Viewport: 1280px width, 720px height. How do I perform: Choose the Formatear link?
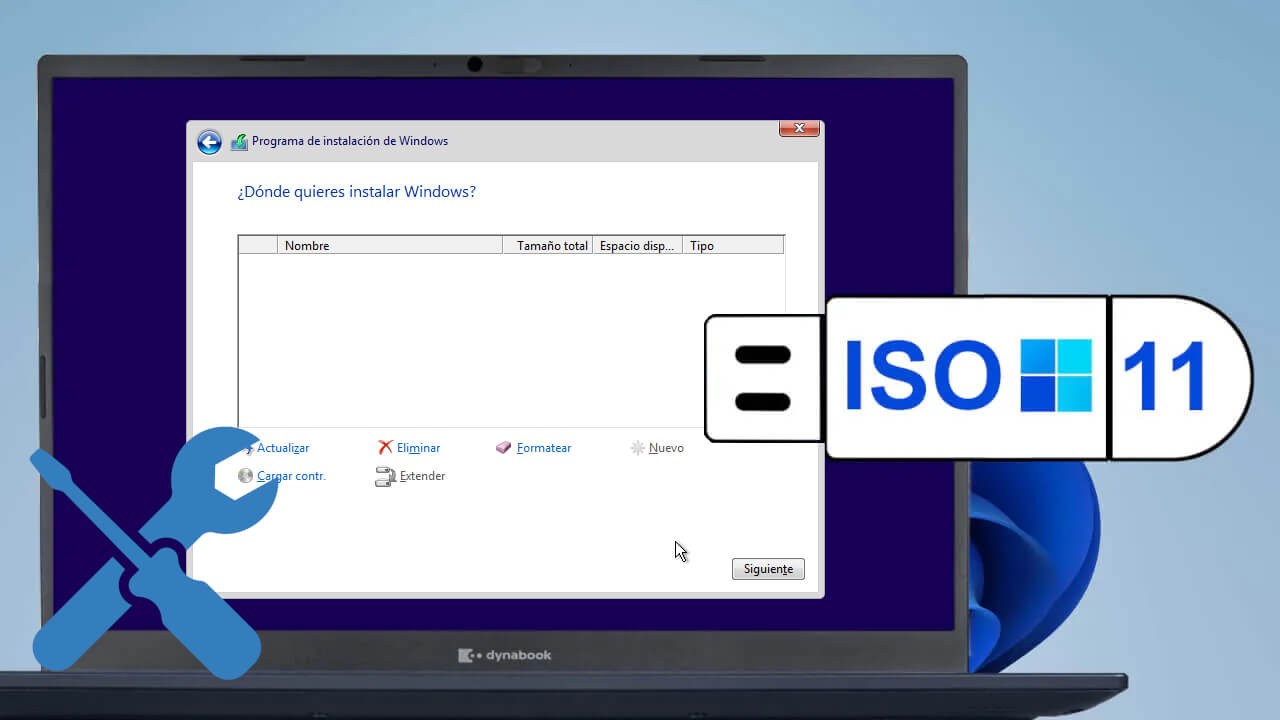tap(544, 448)
